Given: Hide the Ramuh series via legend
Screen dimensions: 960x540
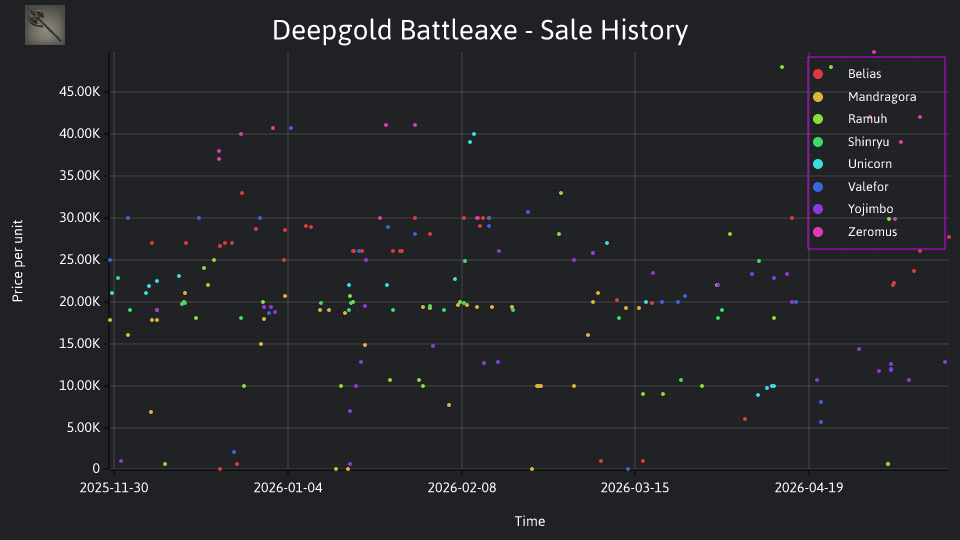Looking at the screenshot, I should [x=850, y=119].
